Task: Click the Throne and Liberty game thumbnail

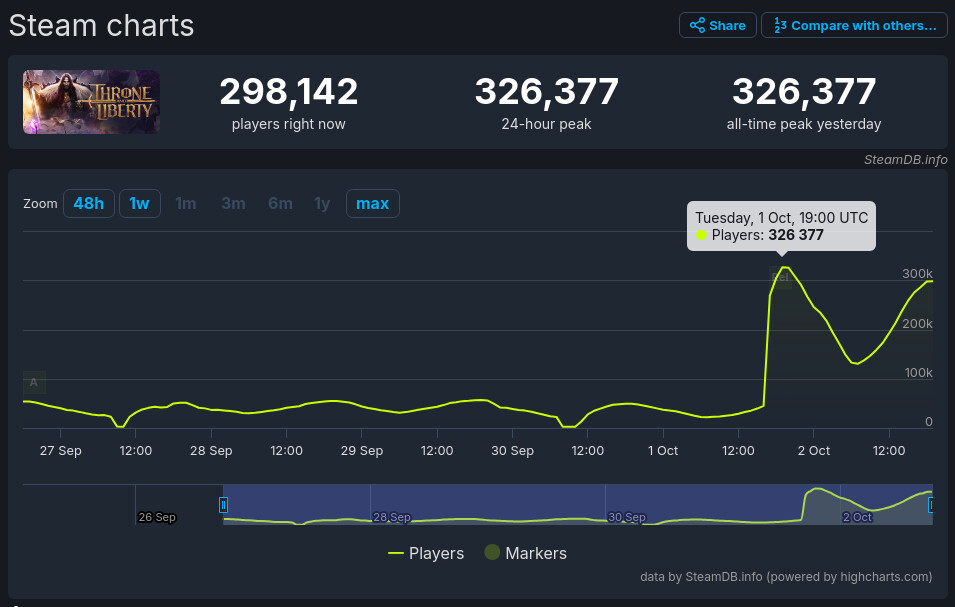Action: (91, 102)
